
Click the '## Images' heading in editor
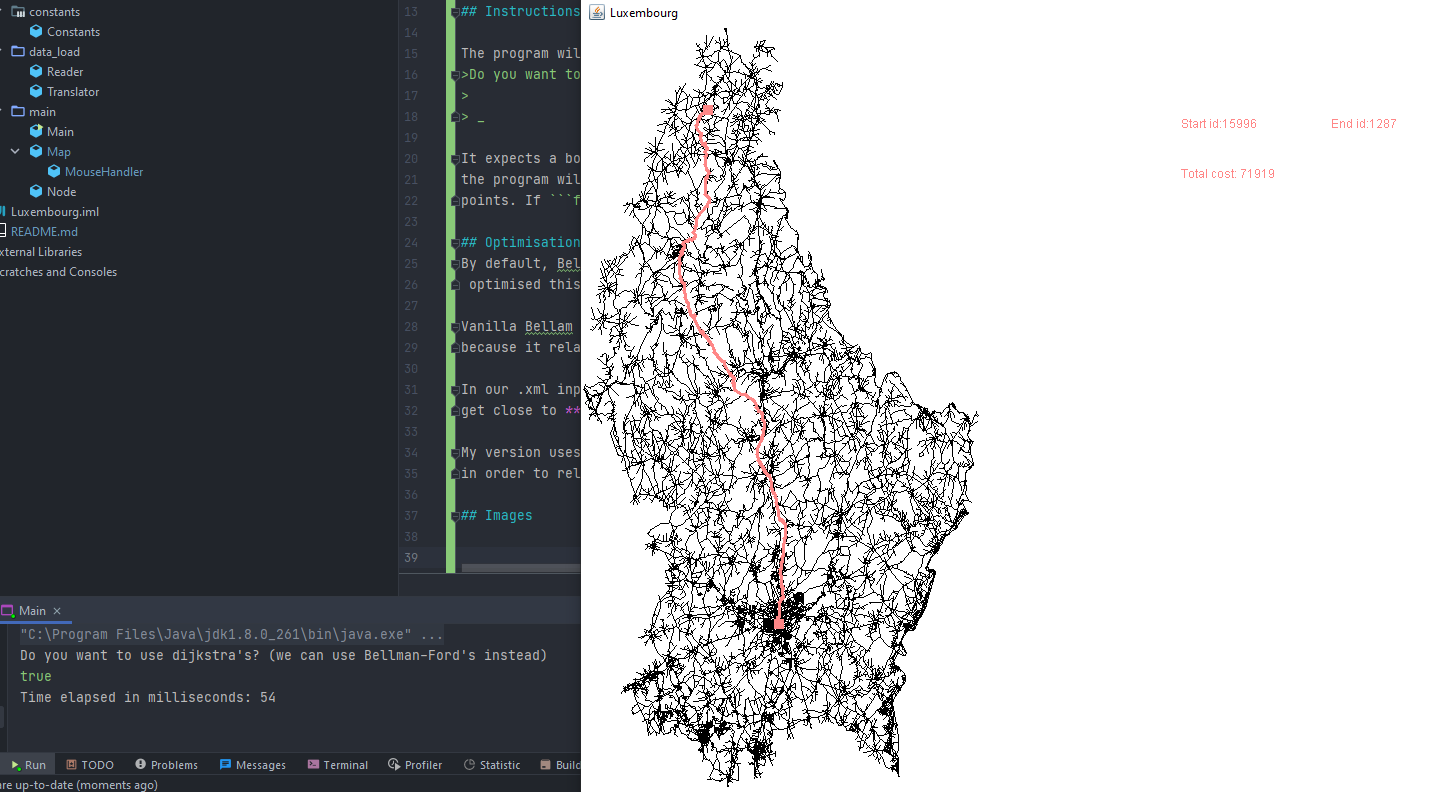[497, 516]
